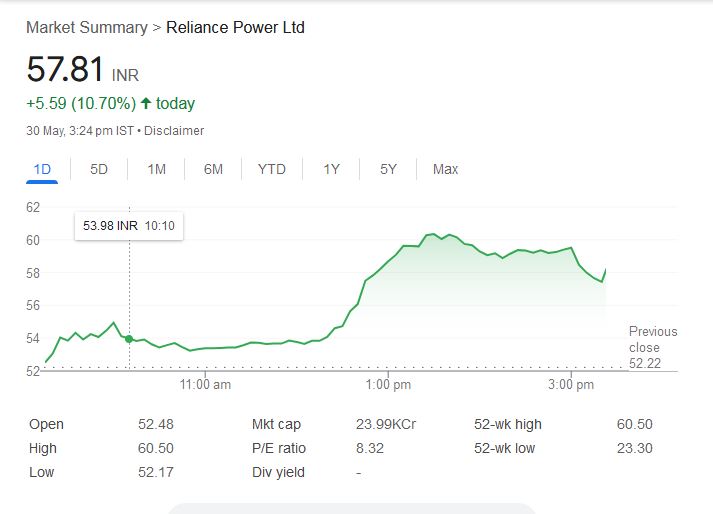This screenshot has width=713, height=514.
Task: Select the 1D time range tab
Action: [42, 169]
